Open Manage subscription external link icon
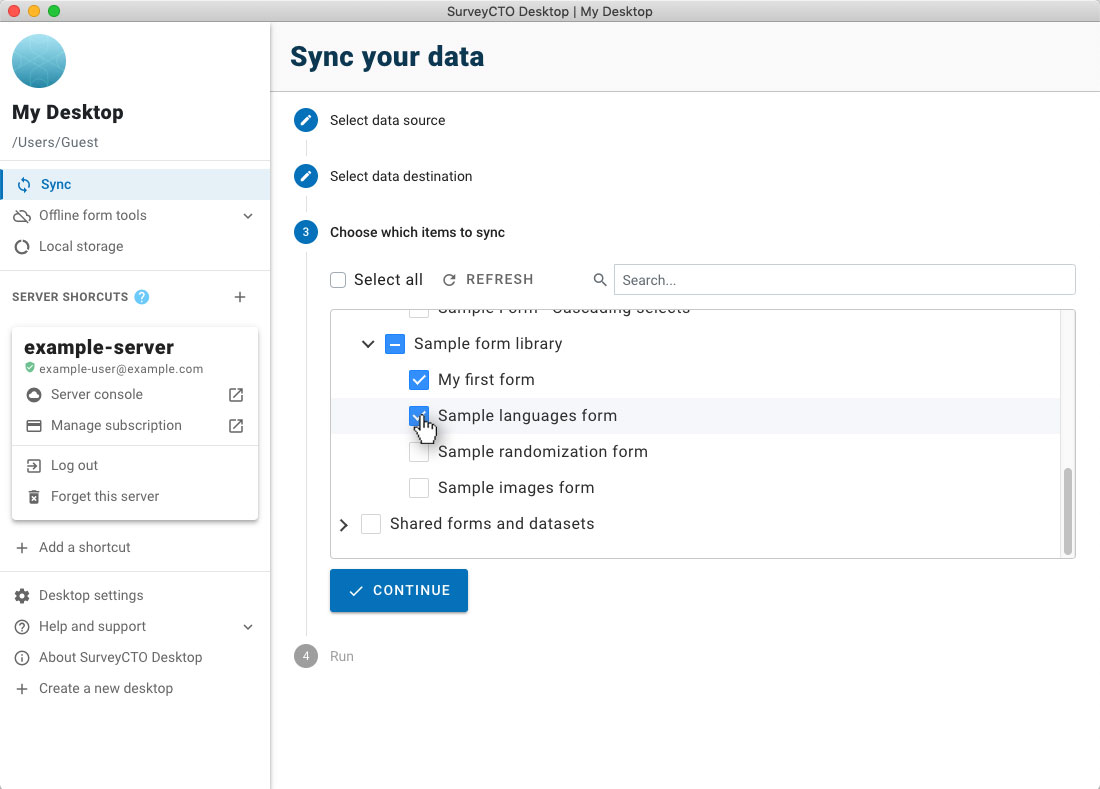Viewport: 1100px width, 789px height. pos(236,426)
